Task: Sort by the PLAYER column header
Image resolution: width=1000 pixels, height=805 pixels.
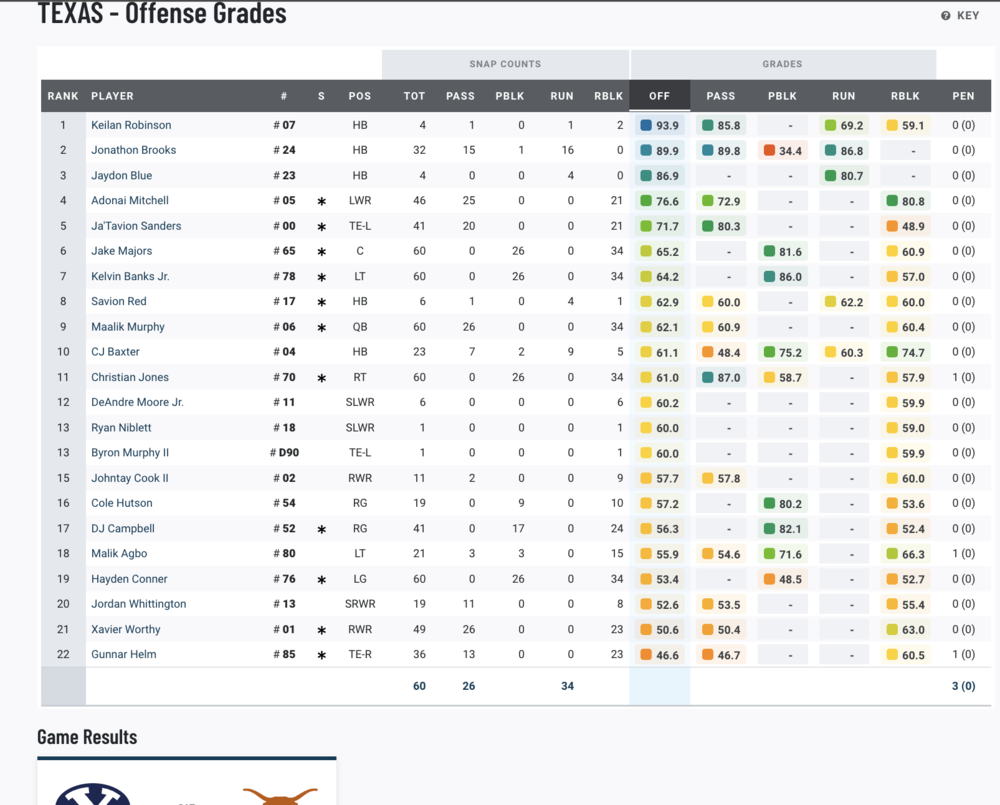Action: pyautogui.click(x=112, y=96)
